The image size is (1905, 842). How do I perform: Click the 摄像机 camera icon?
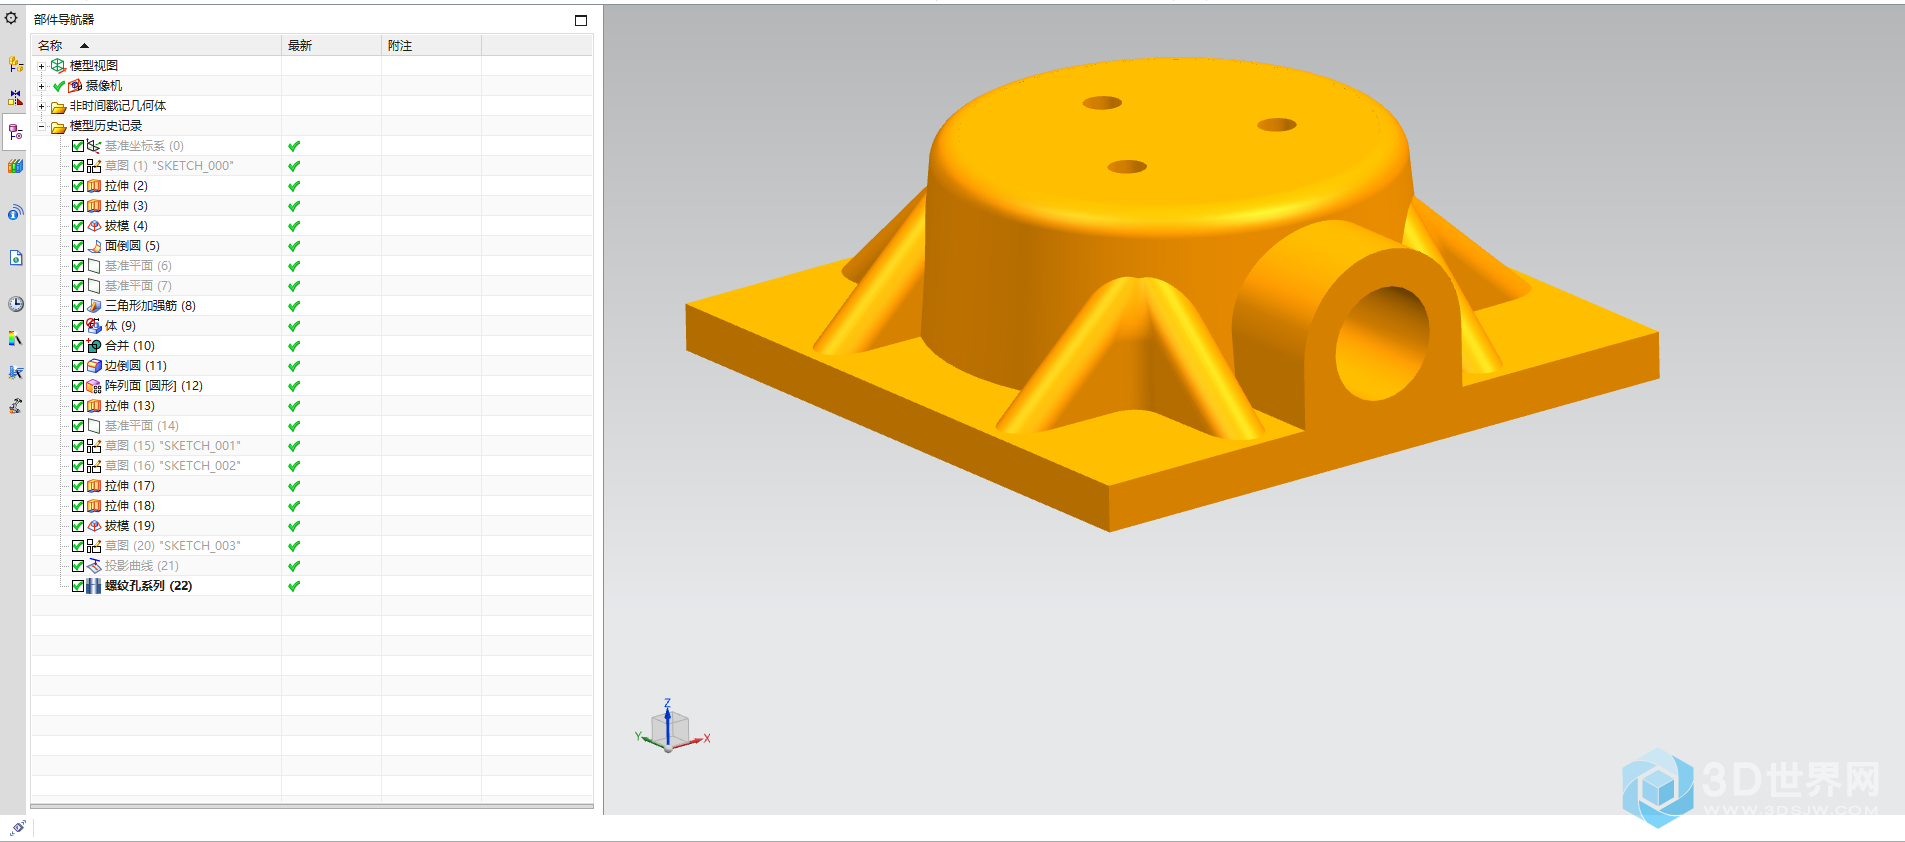click(75, 86)
